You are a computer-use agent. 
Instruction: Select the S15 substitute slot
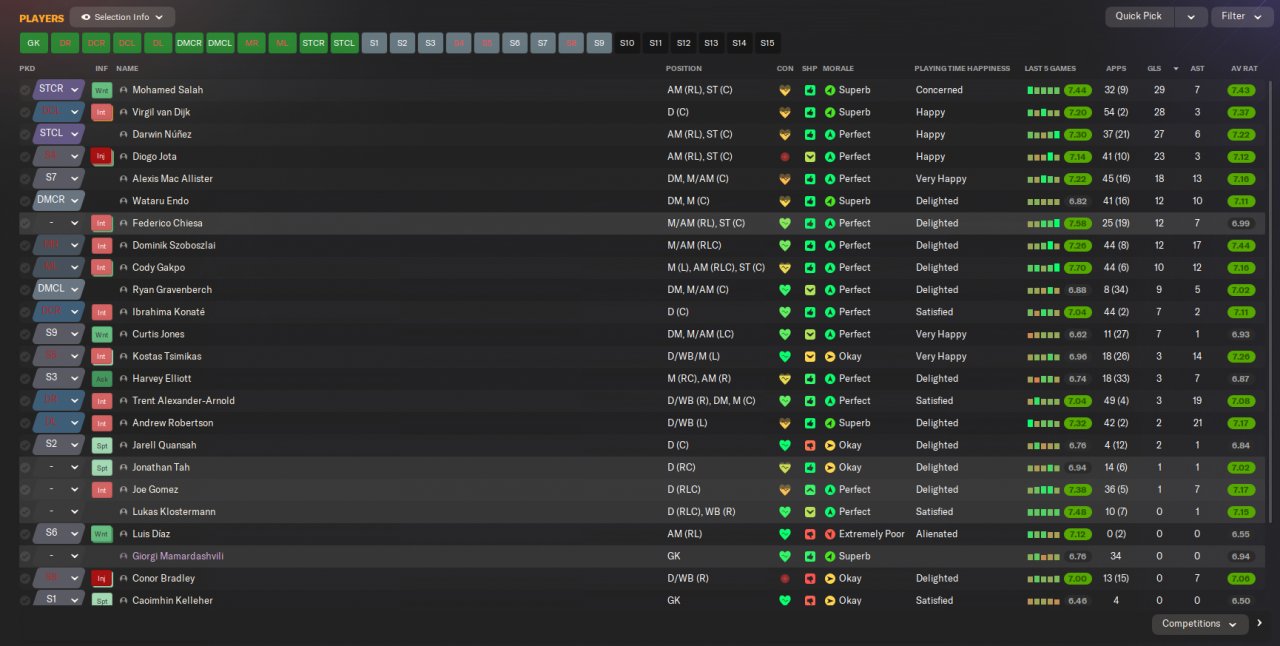(767, 43)
